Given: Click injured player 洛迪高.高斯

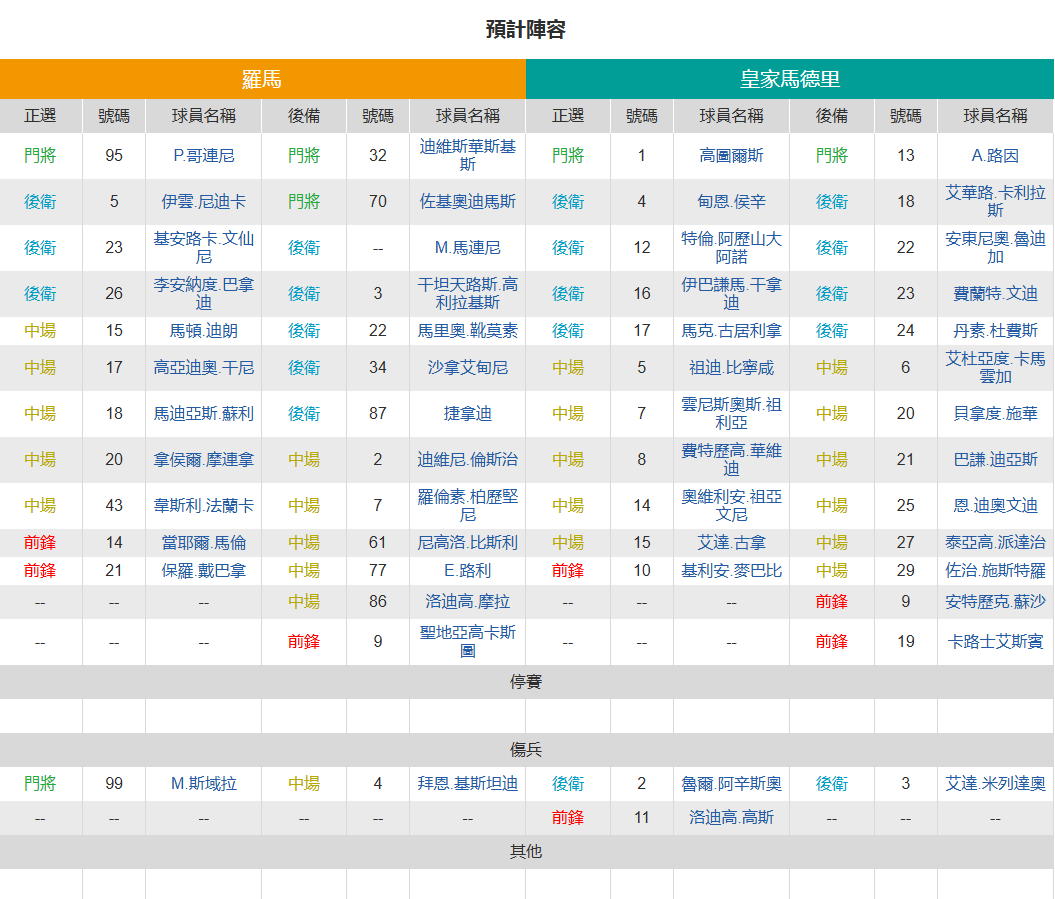Looking at the screenshot, I should 731,817.
